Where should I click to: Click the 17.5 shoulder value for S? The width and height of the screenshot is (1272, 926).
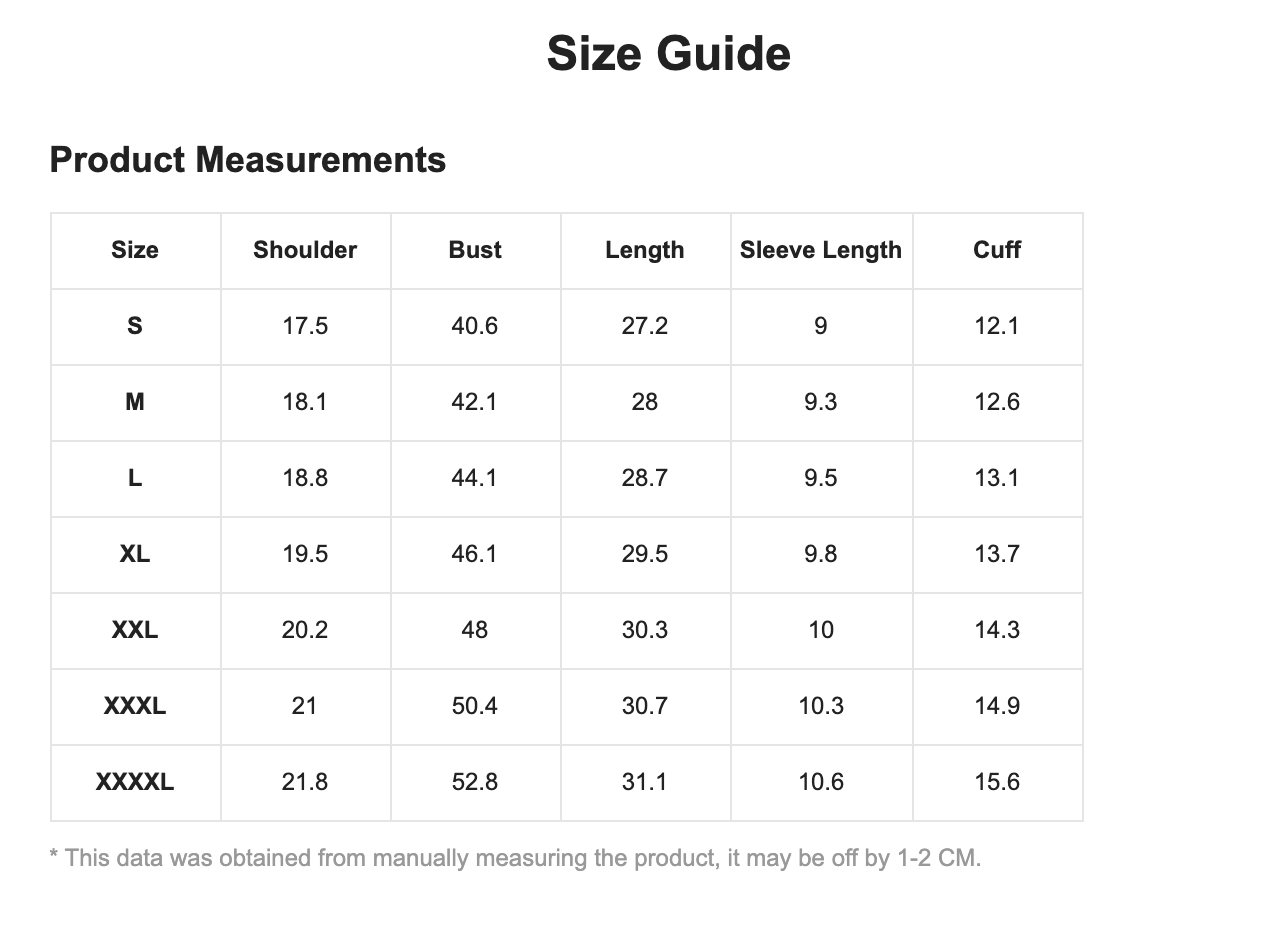[305, 326]
